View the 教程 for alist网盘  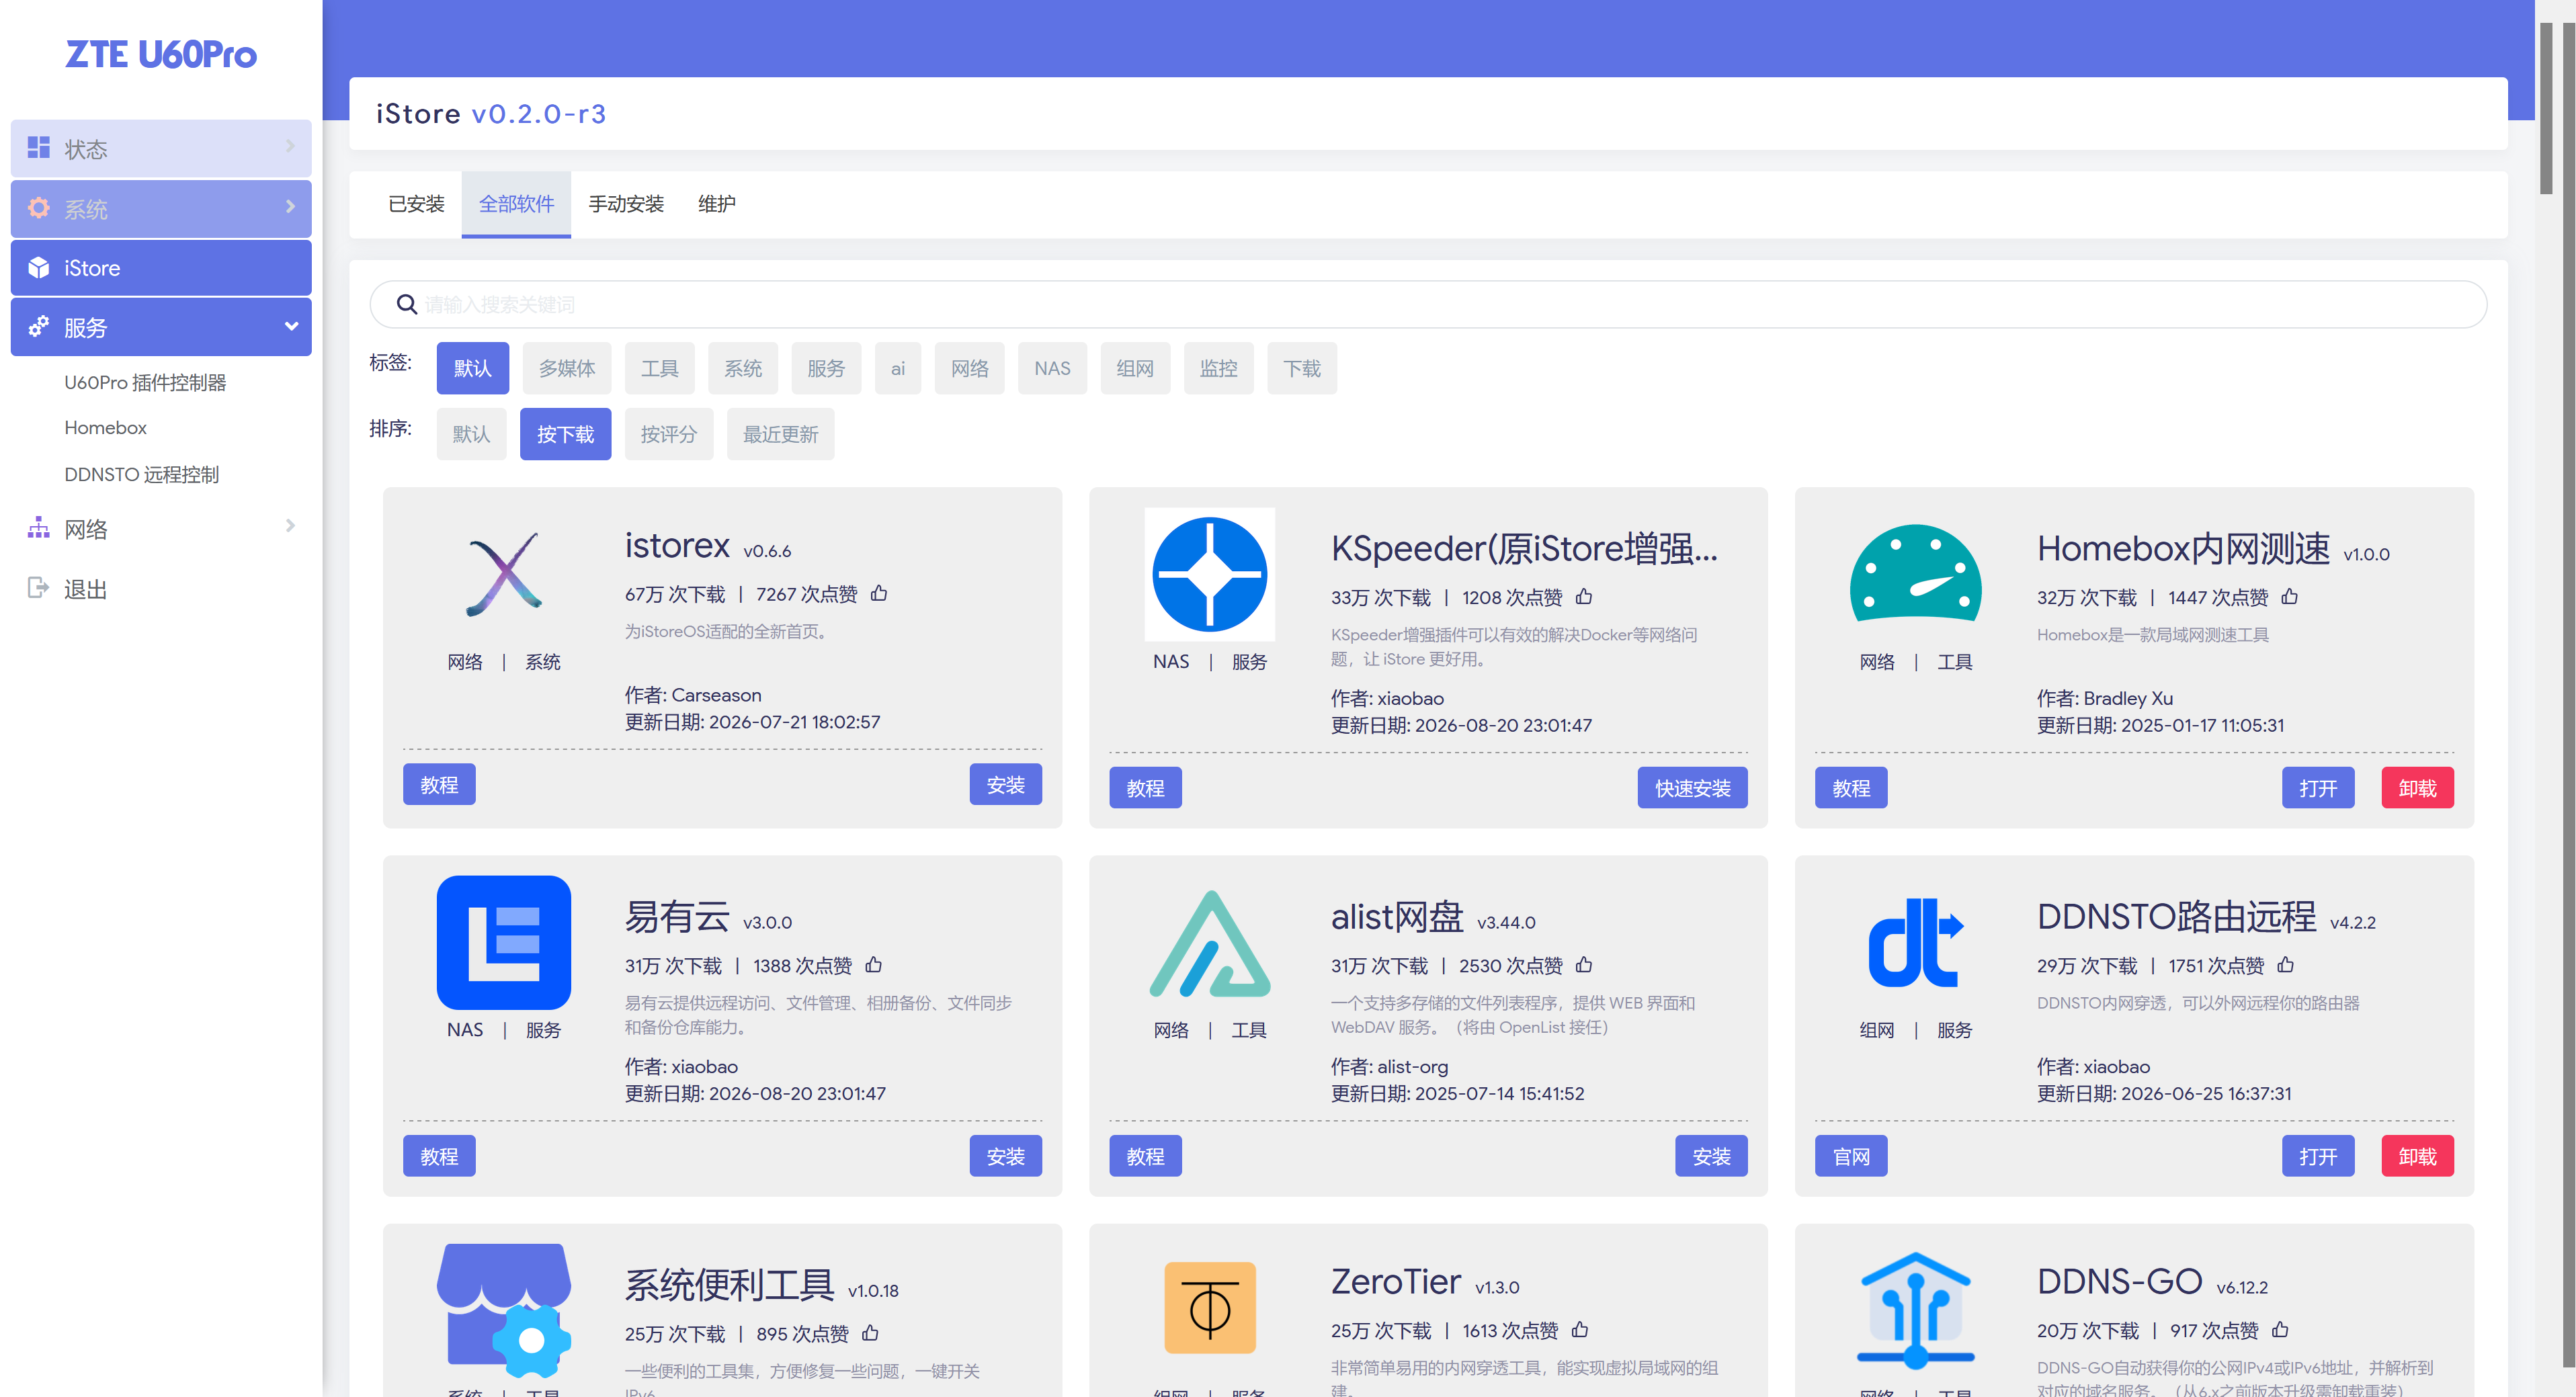click(1145, 1156)
